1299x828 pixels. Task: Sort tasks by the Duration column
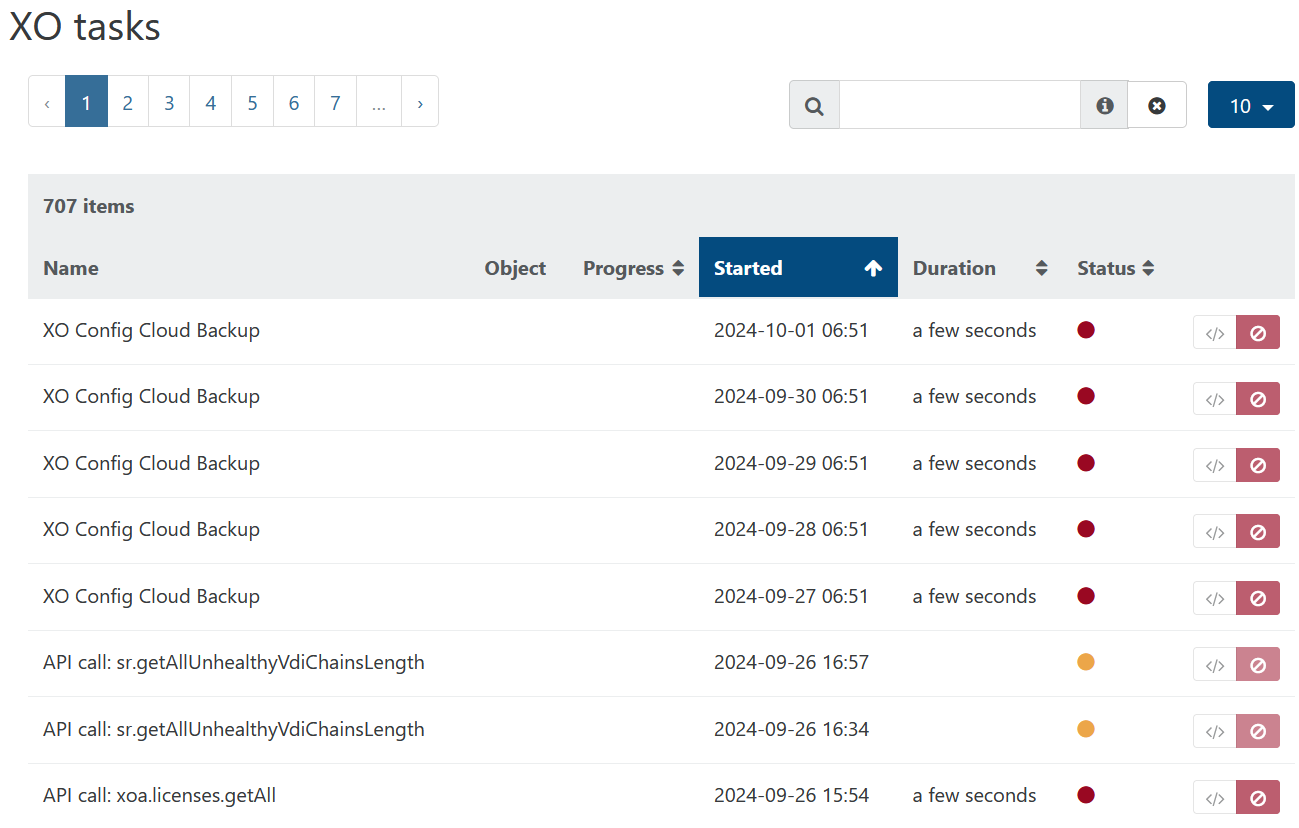click(980, 268)
